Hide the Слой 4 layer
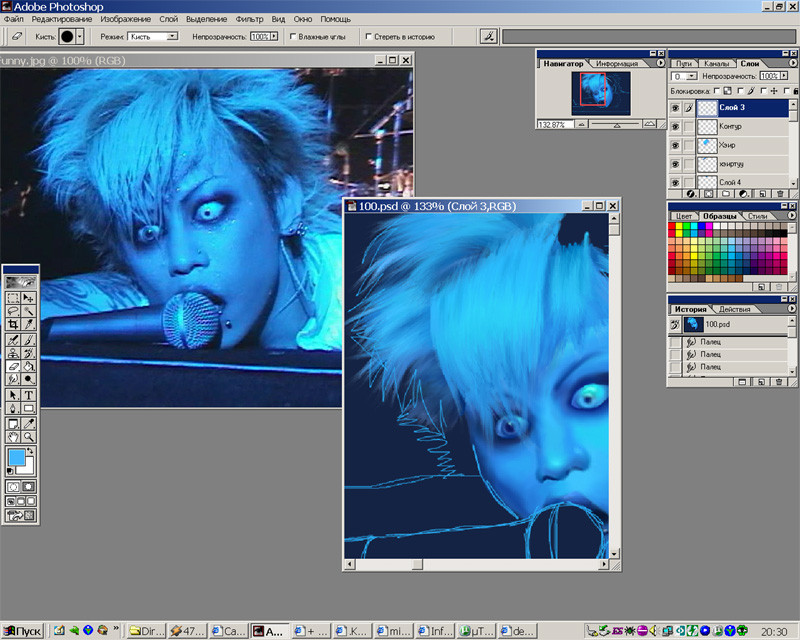The image size is (800, 640). pyautogui.click(x=675, y=182)
